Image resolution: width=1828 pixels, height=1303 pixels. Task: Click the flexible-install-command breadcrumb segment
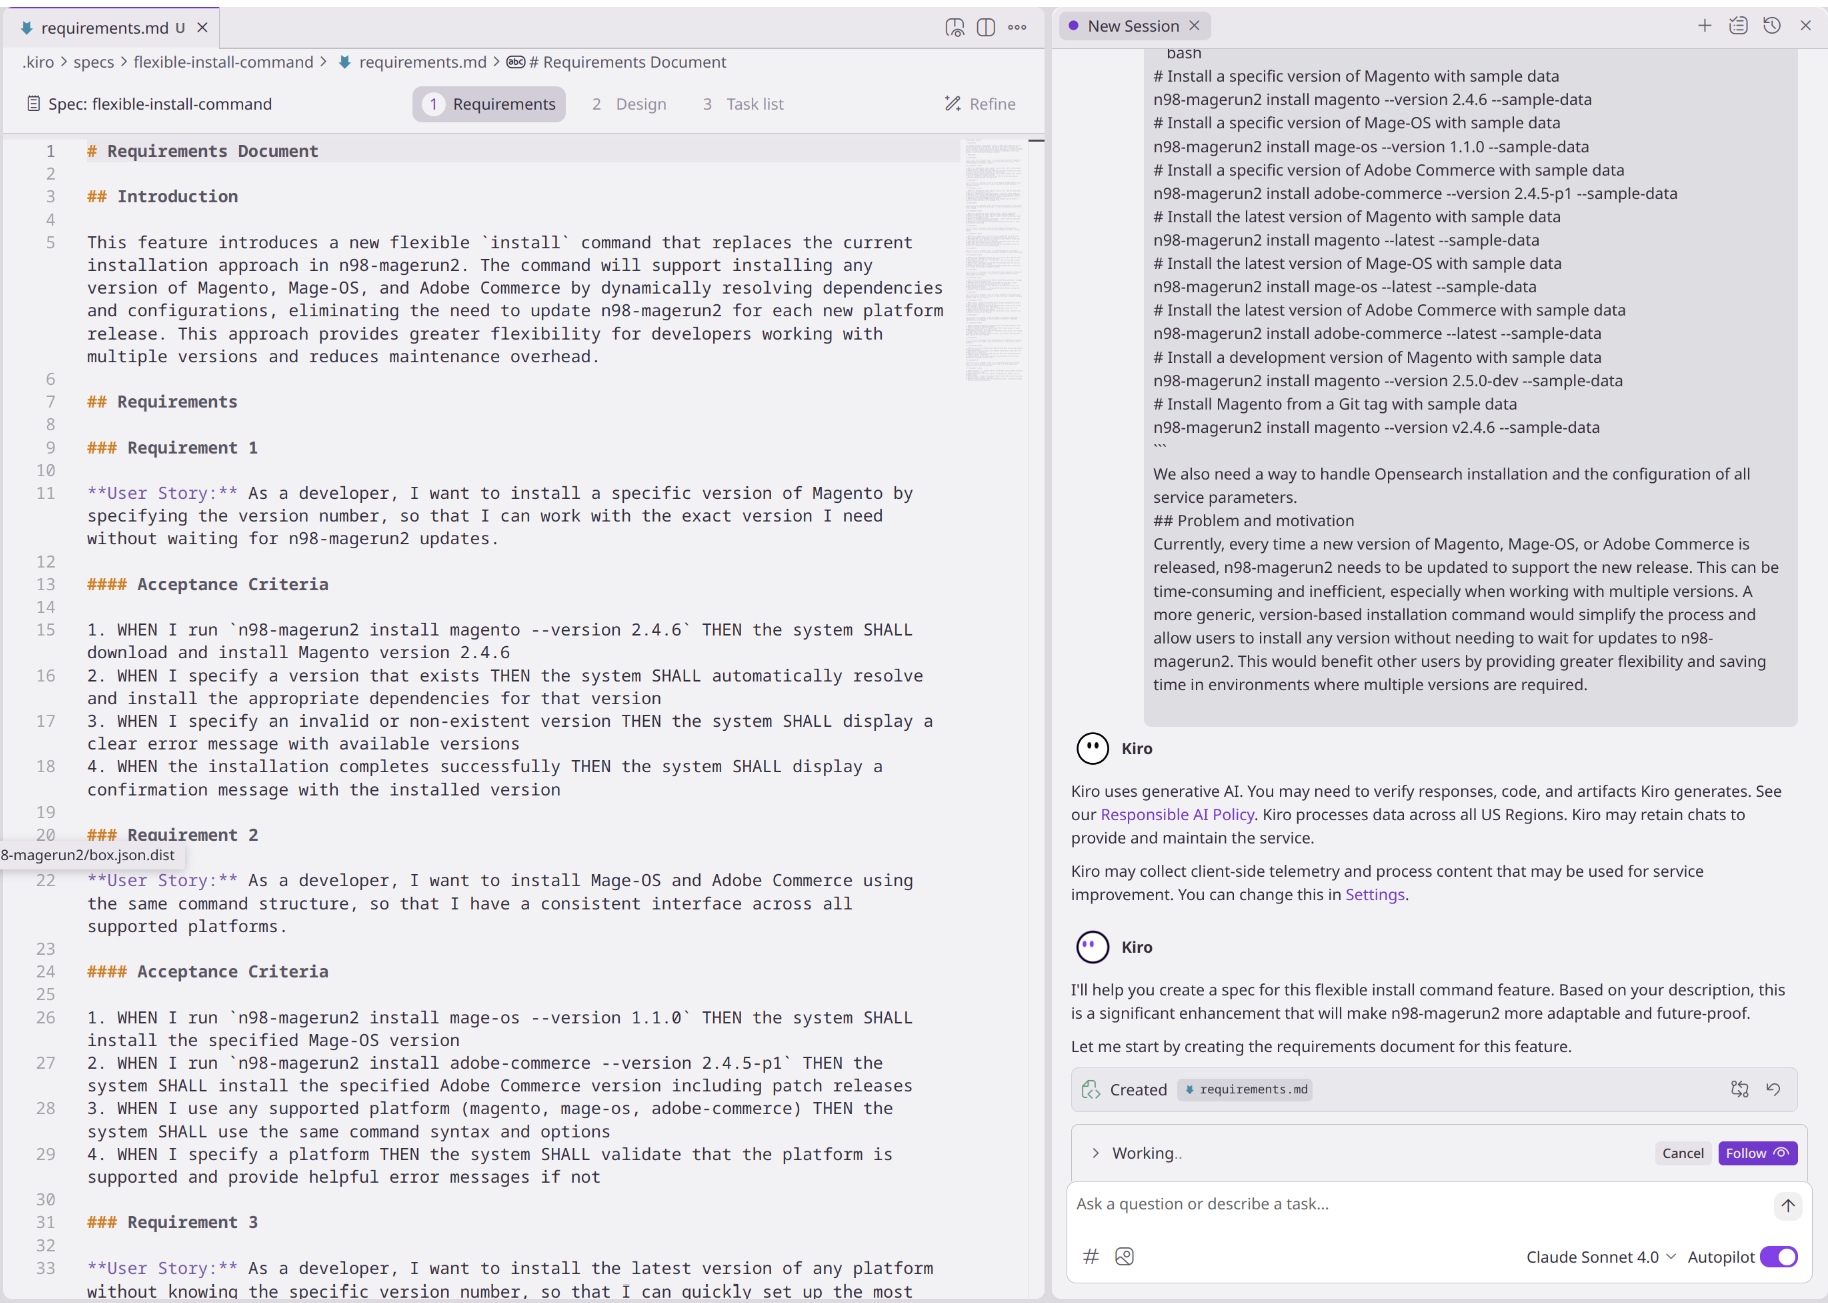[223, 62]
